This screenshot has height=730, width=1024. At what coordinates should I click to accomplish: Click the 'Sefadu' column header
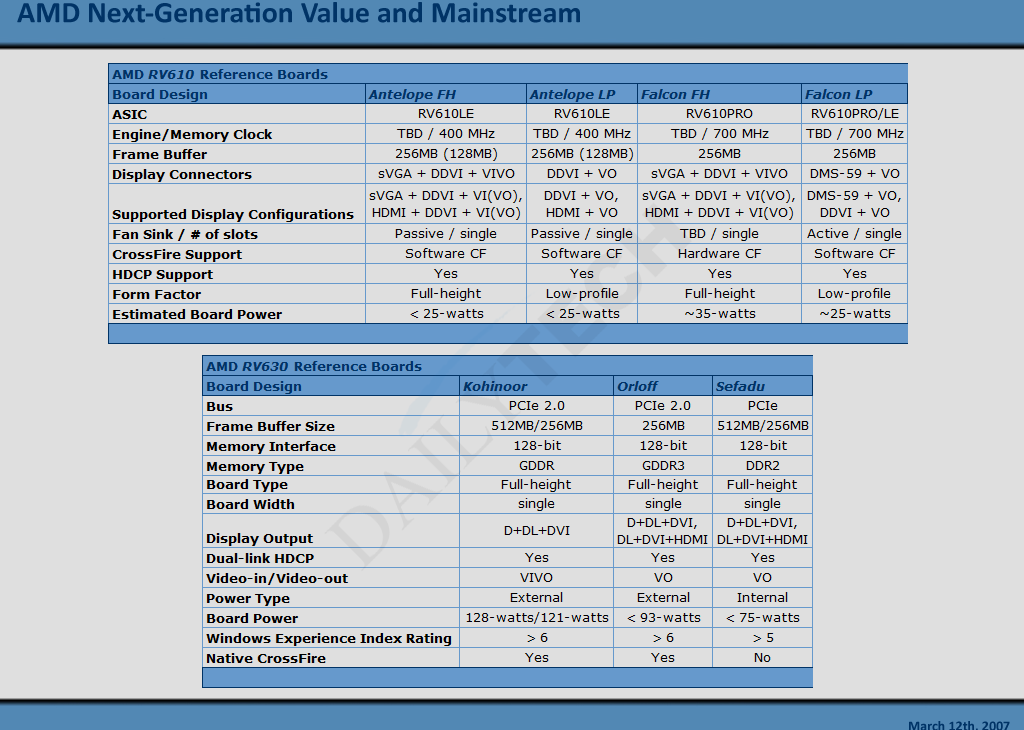tap(738, 386)
